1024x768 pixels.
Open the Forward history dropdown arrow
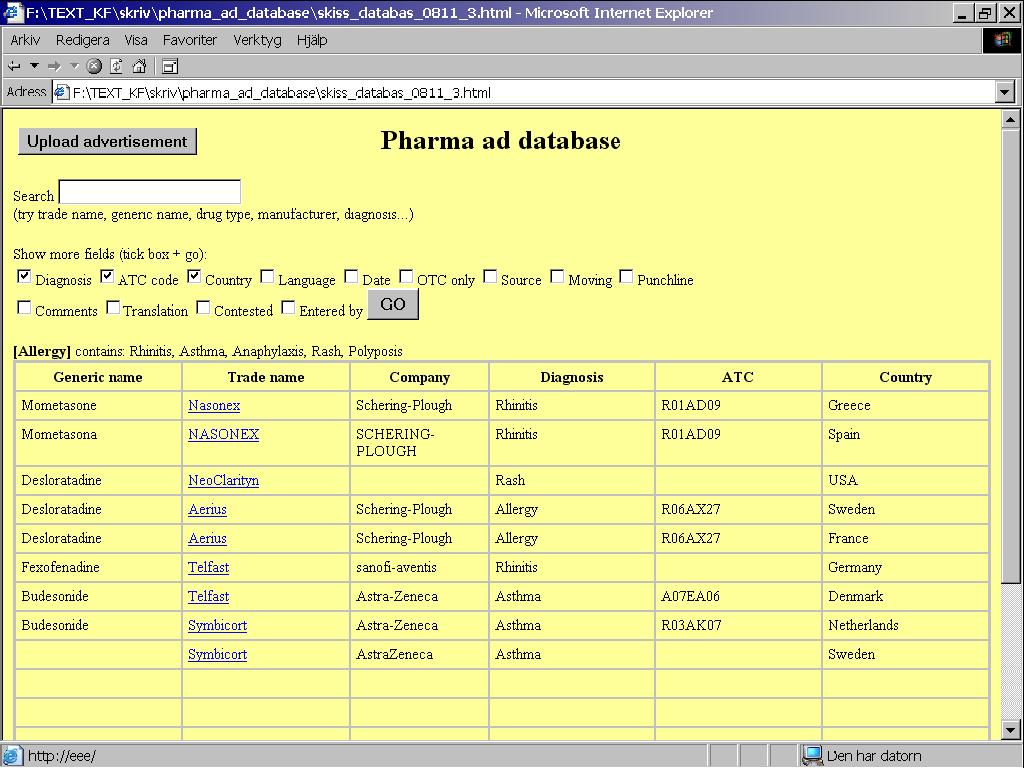(x=74, y=66)
